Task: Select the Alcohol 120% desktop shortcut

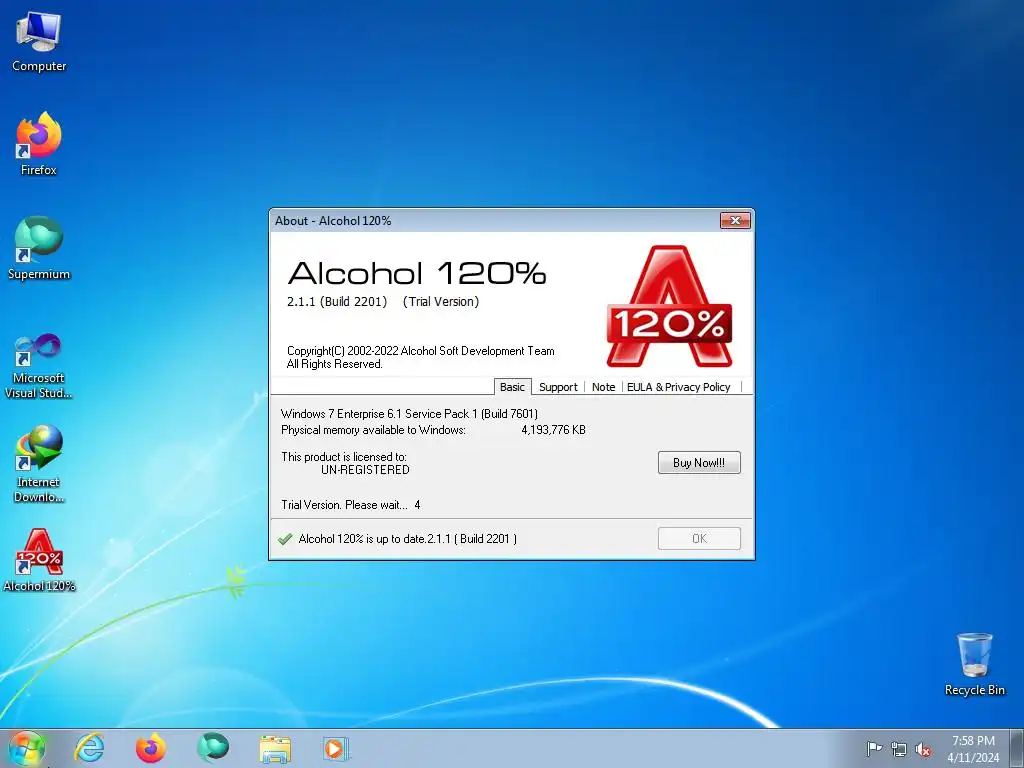Action: [x=39, y=560]
